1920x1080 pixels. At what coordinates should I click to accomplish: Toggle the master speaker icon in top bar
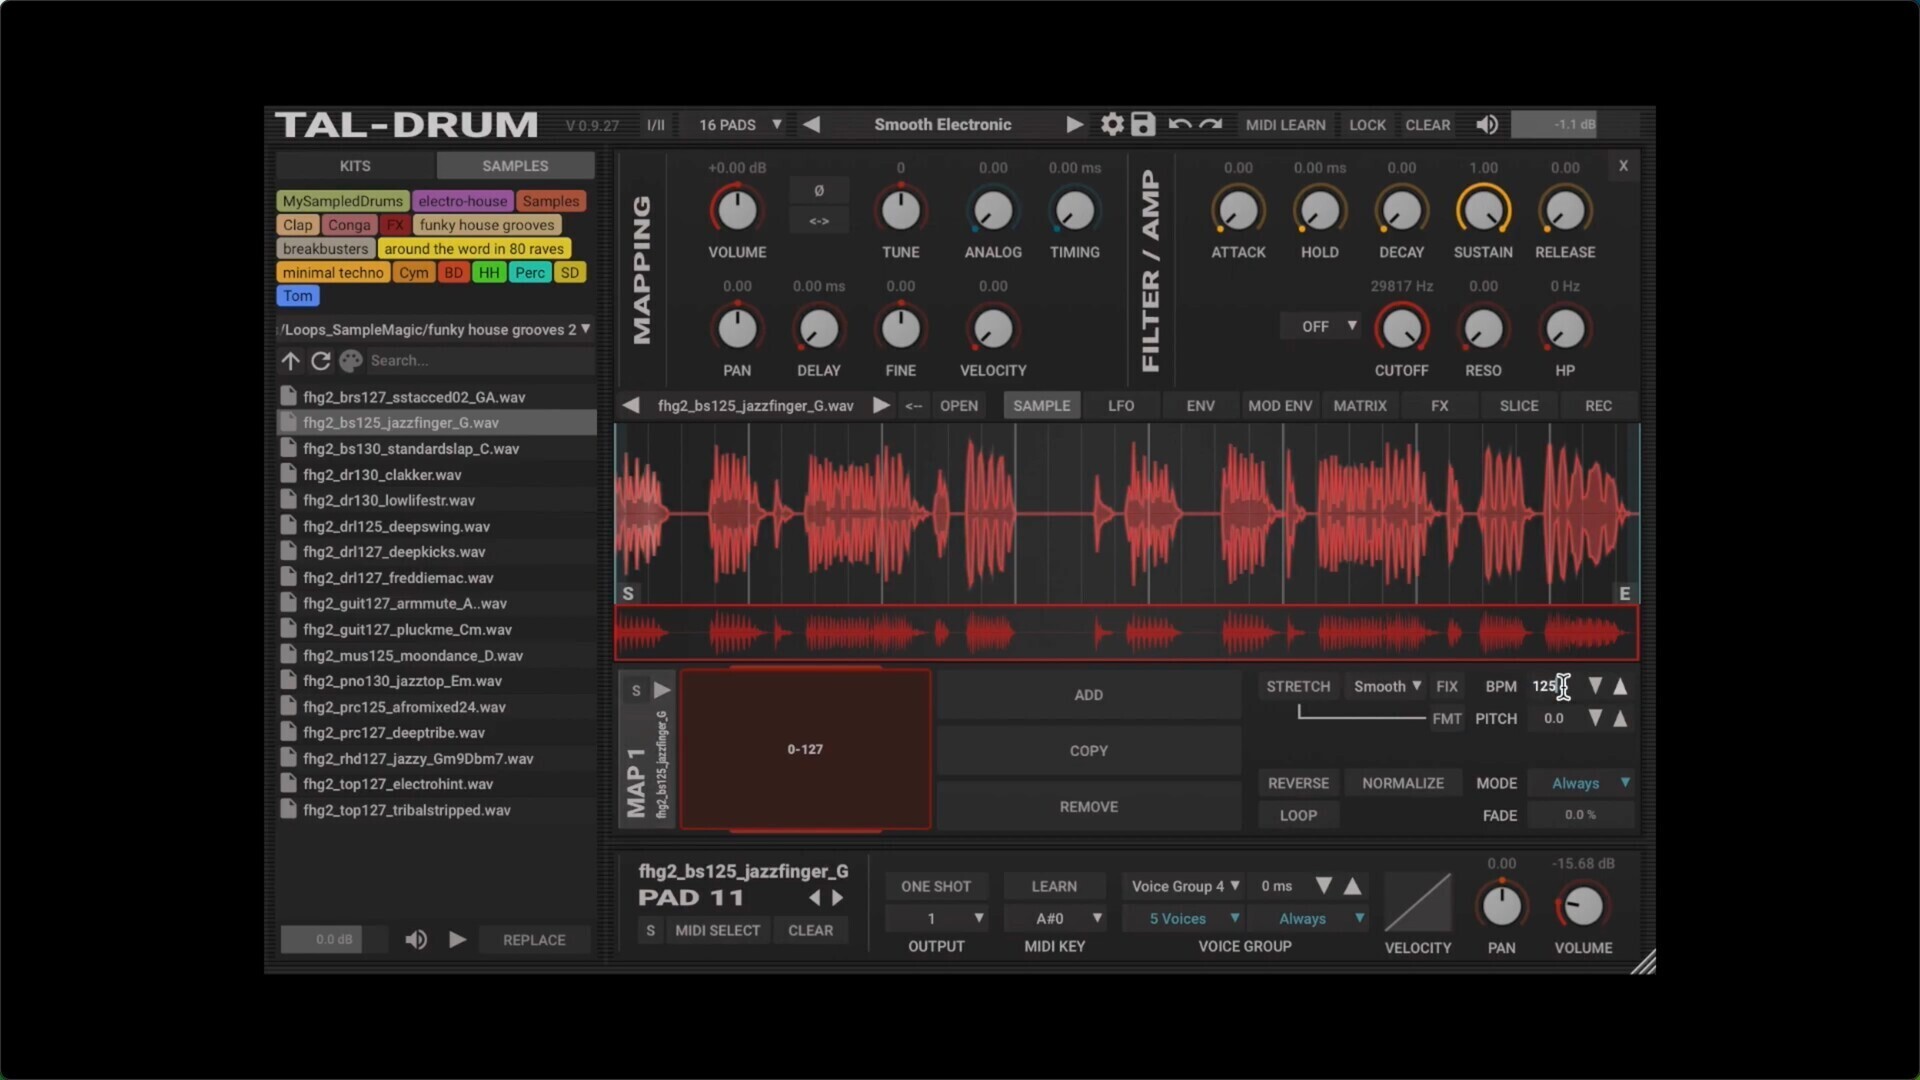click(x=1487, y=124)
